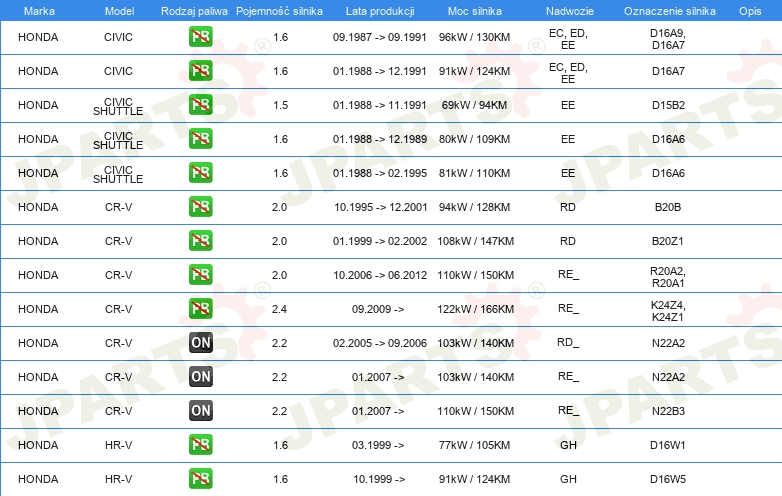The height and width of the screenshot is (496, 782).
Task: Click diesel ON icon in CR-V 02.2005 row
Action: (200, 342)
